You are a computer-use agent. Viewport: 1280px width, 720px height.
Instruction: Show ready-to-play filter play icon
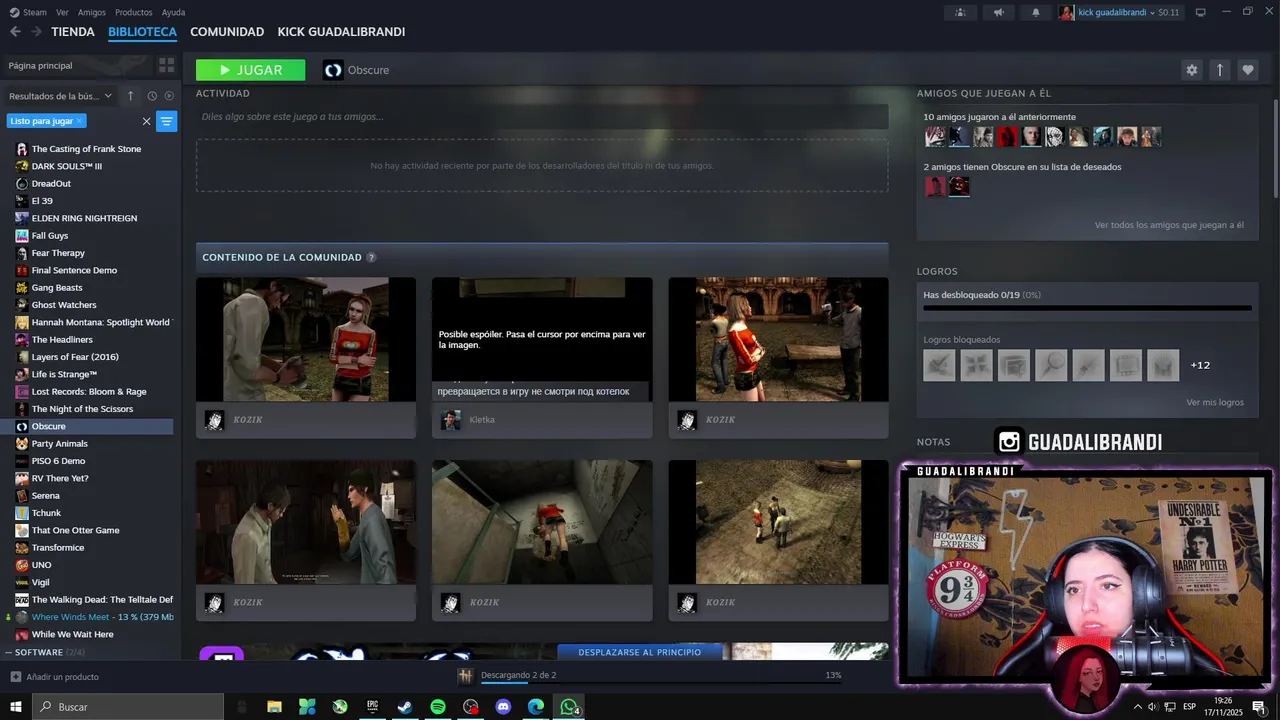169,96
